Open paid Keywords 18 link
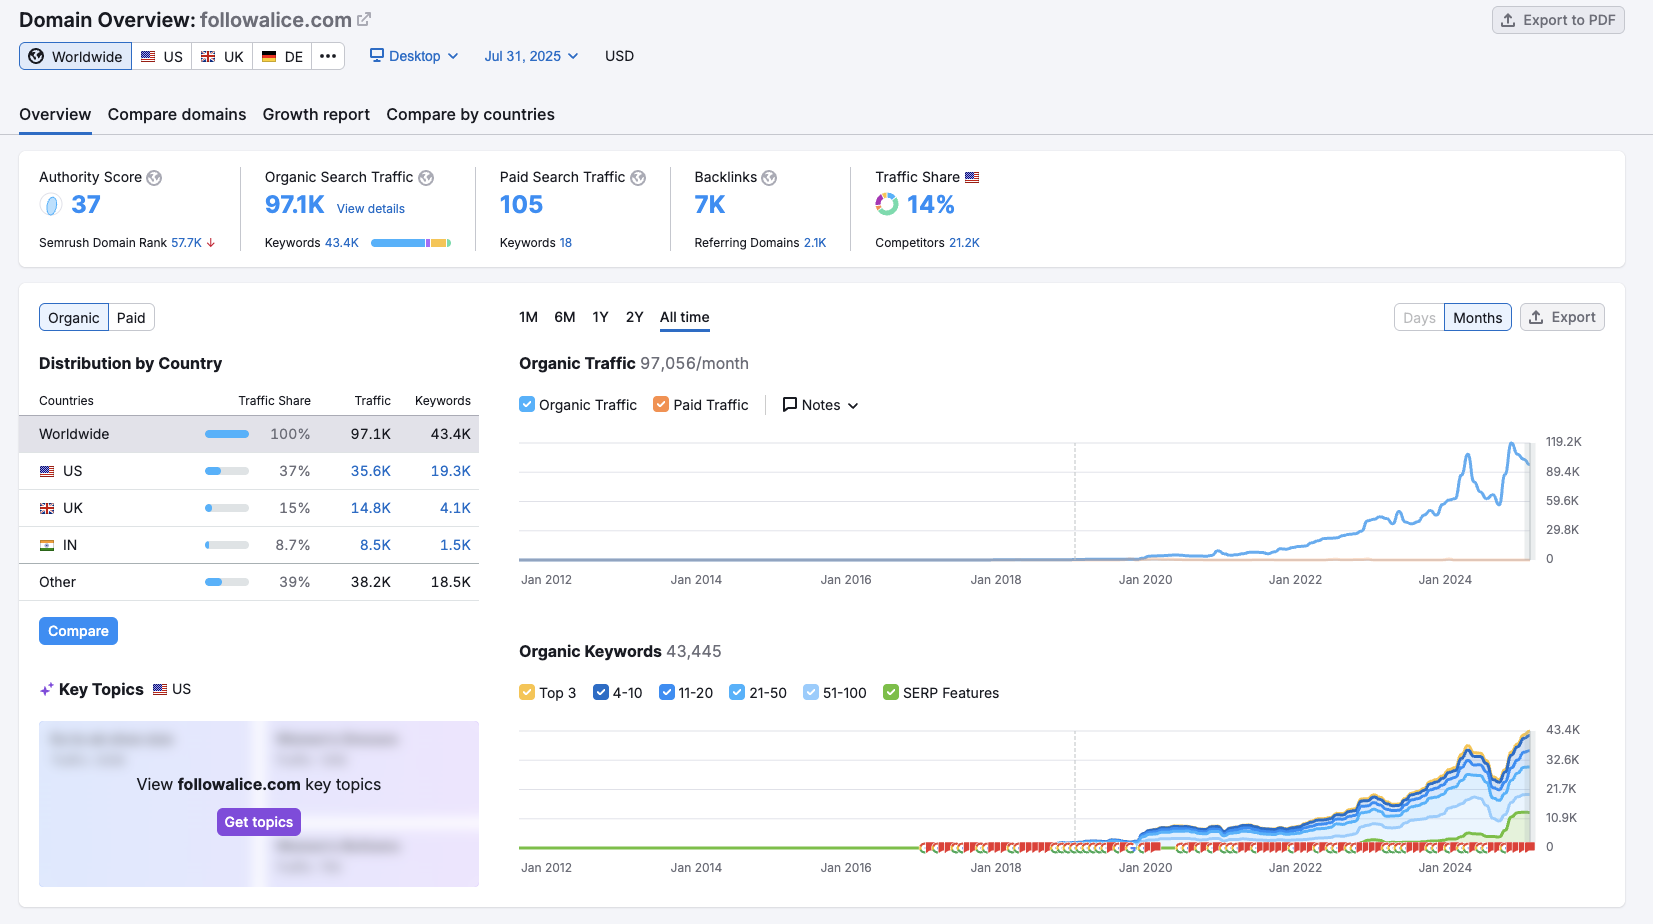1653x924 pixels. click(x=565, y=243)
